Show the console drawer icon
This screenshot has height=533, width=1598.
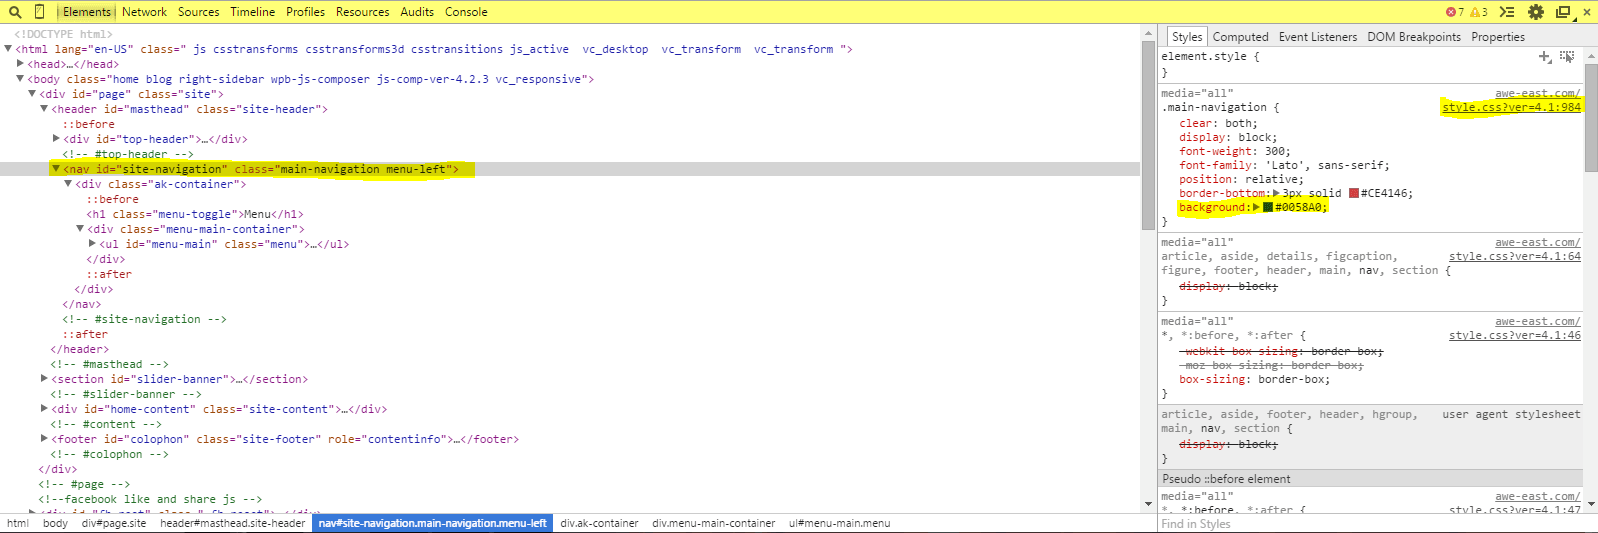[x=1507, y=12]
